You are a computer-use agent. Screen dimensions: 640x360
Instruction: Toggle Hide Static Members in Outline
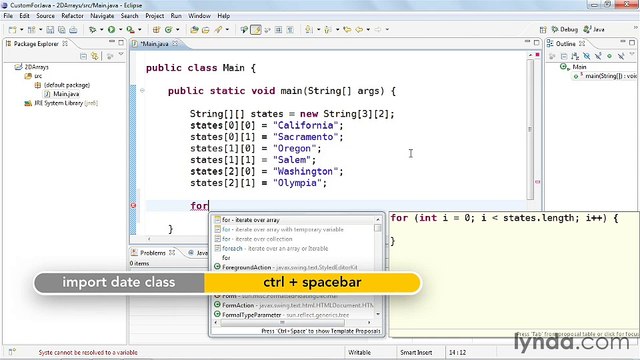[x=598, y=56]
